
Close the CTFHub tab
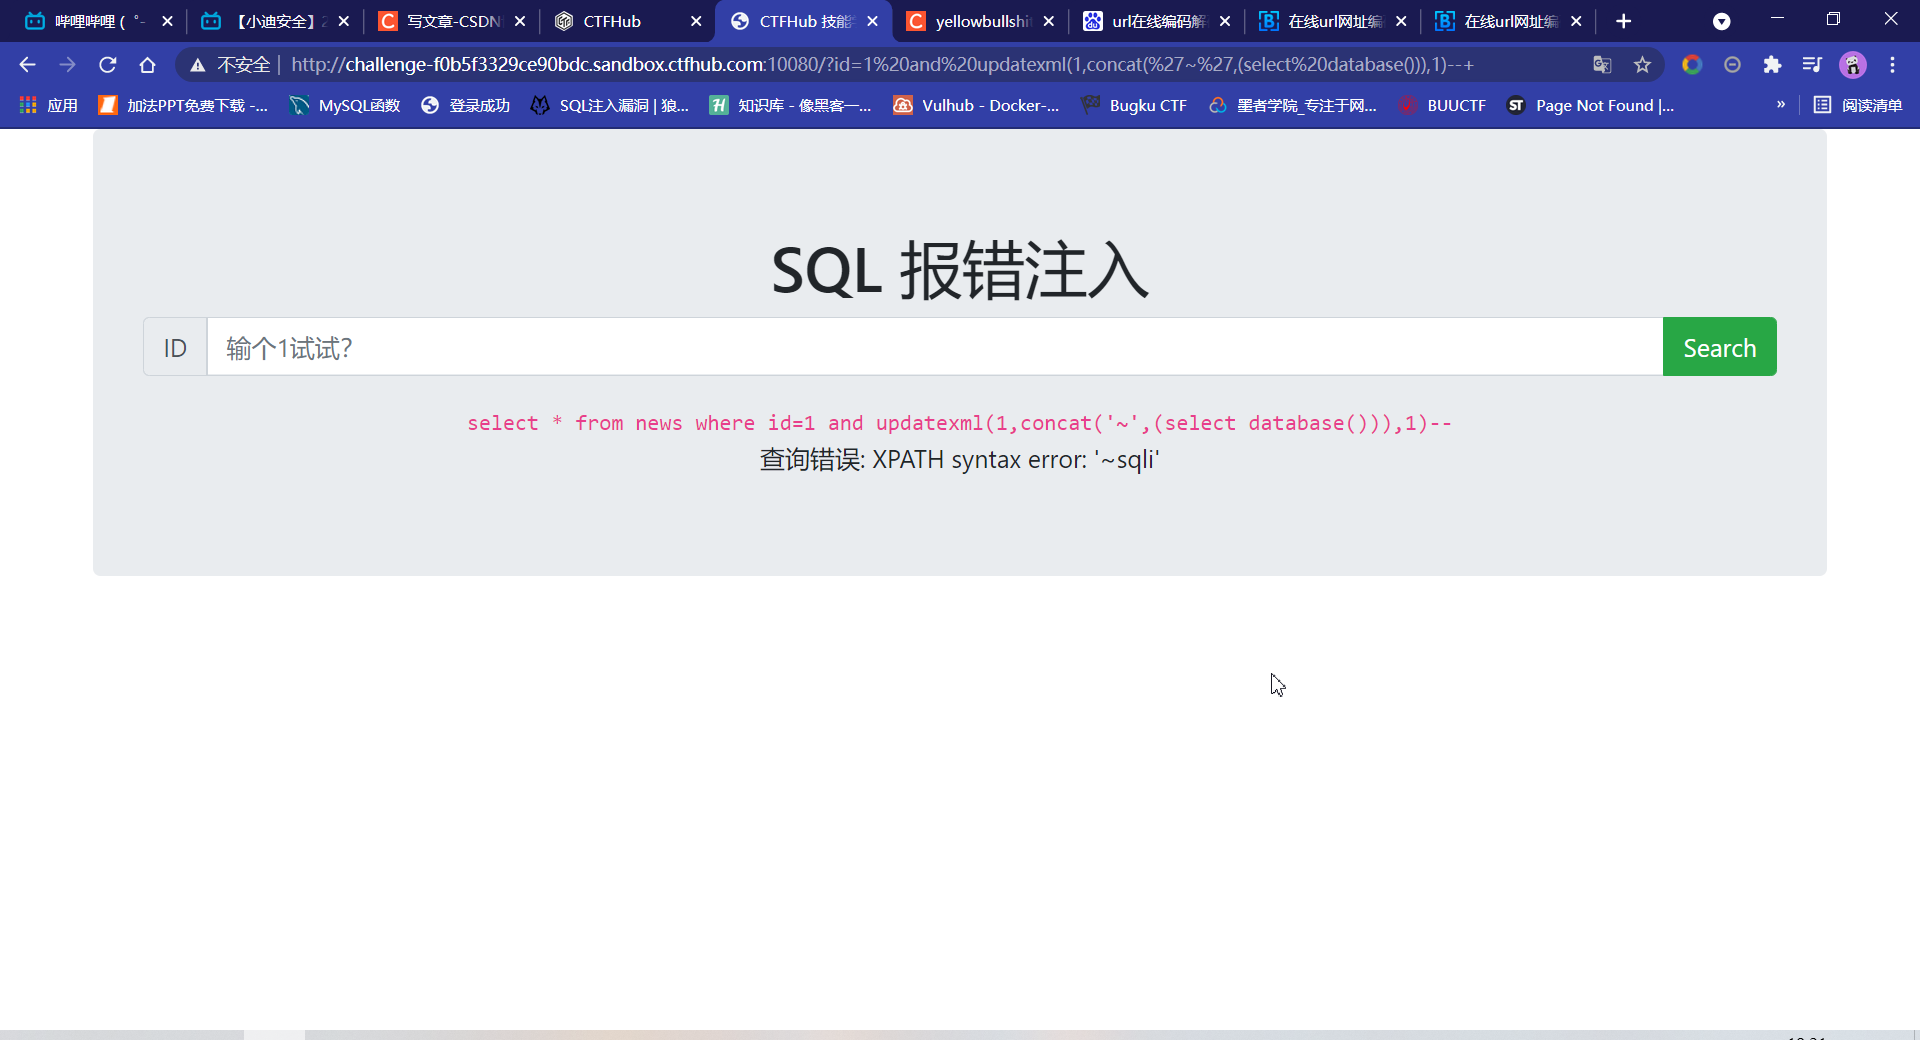click(696, 21)
